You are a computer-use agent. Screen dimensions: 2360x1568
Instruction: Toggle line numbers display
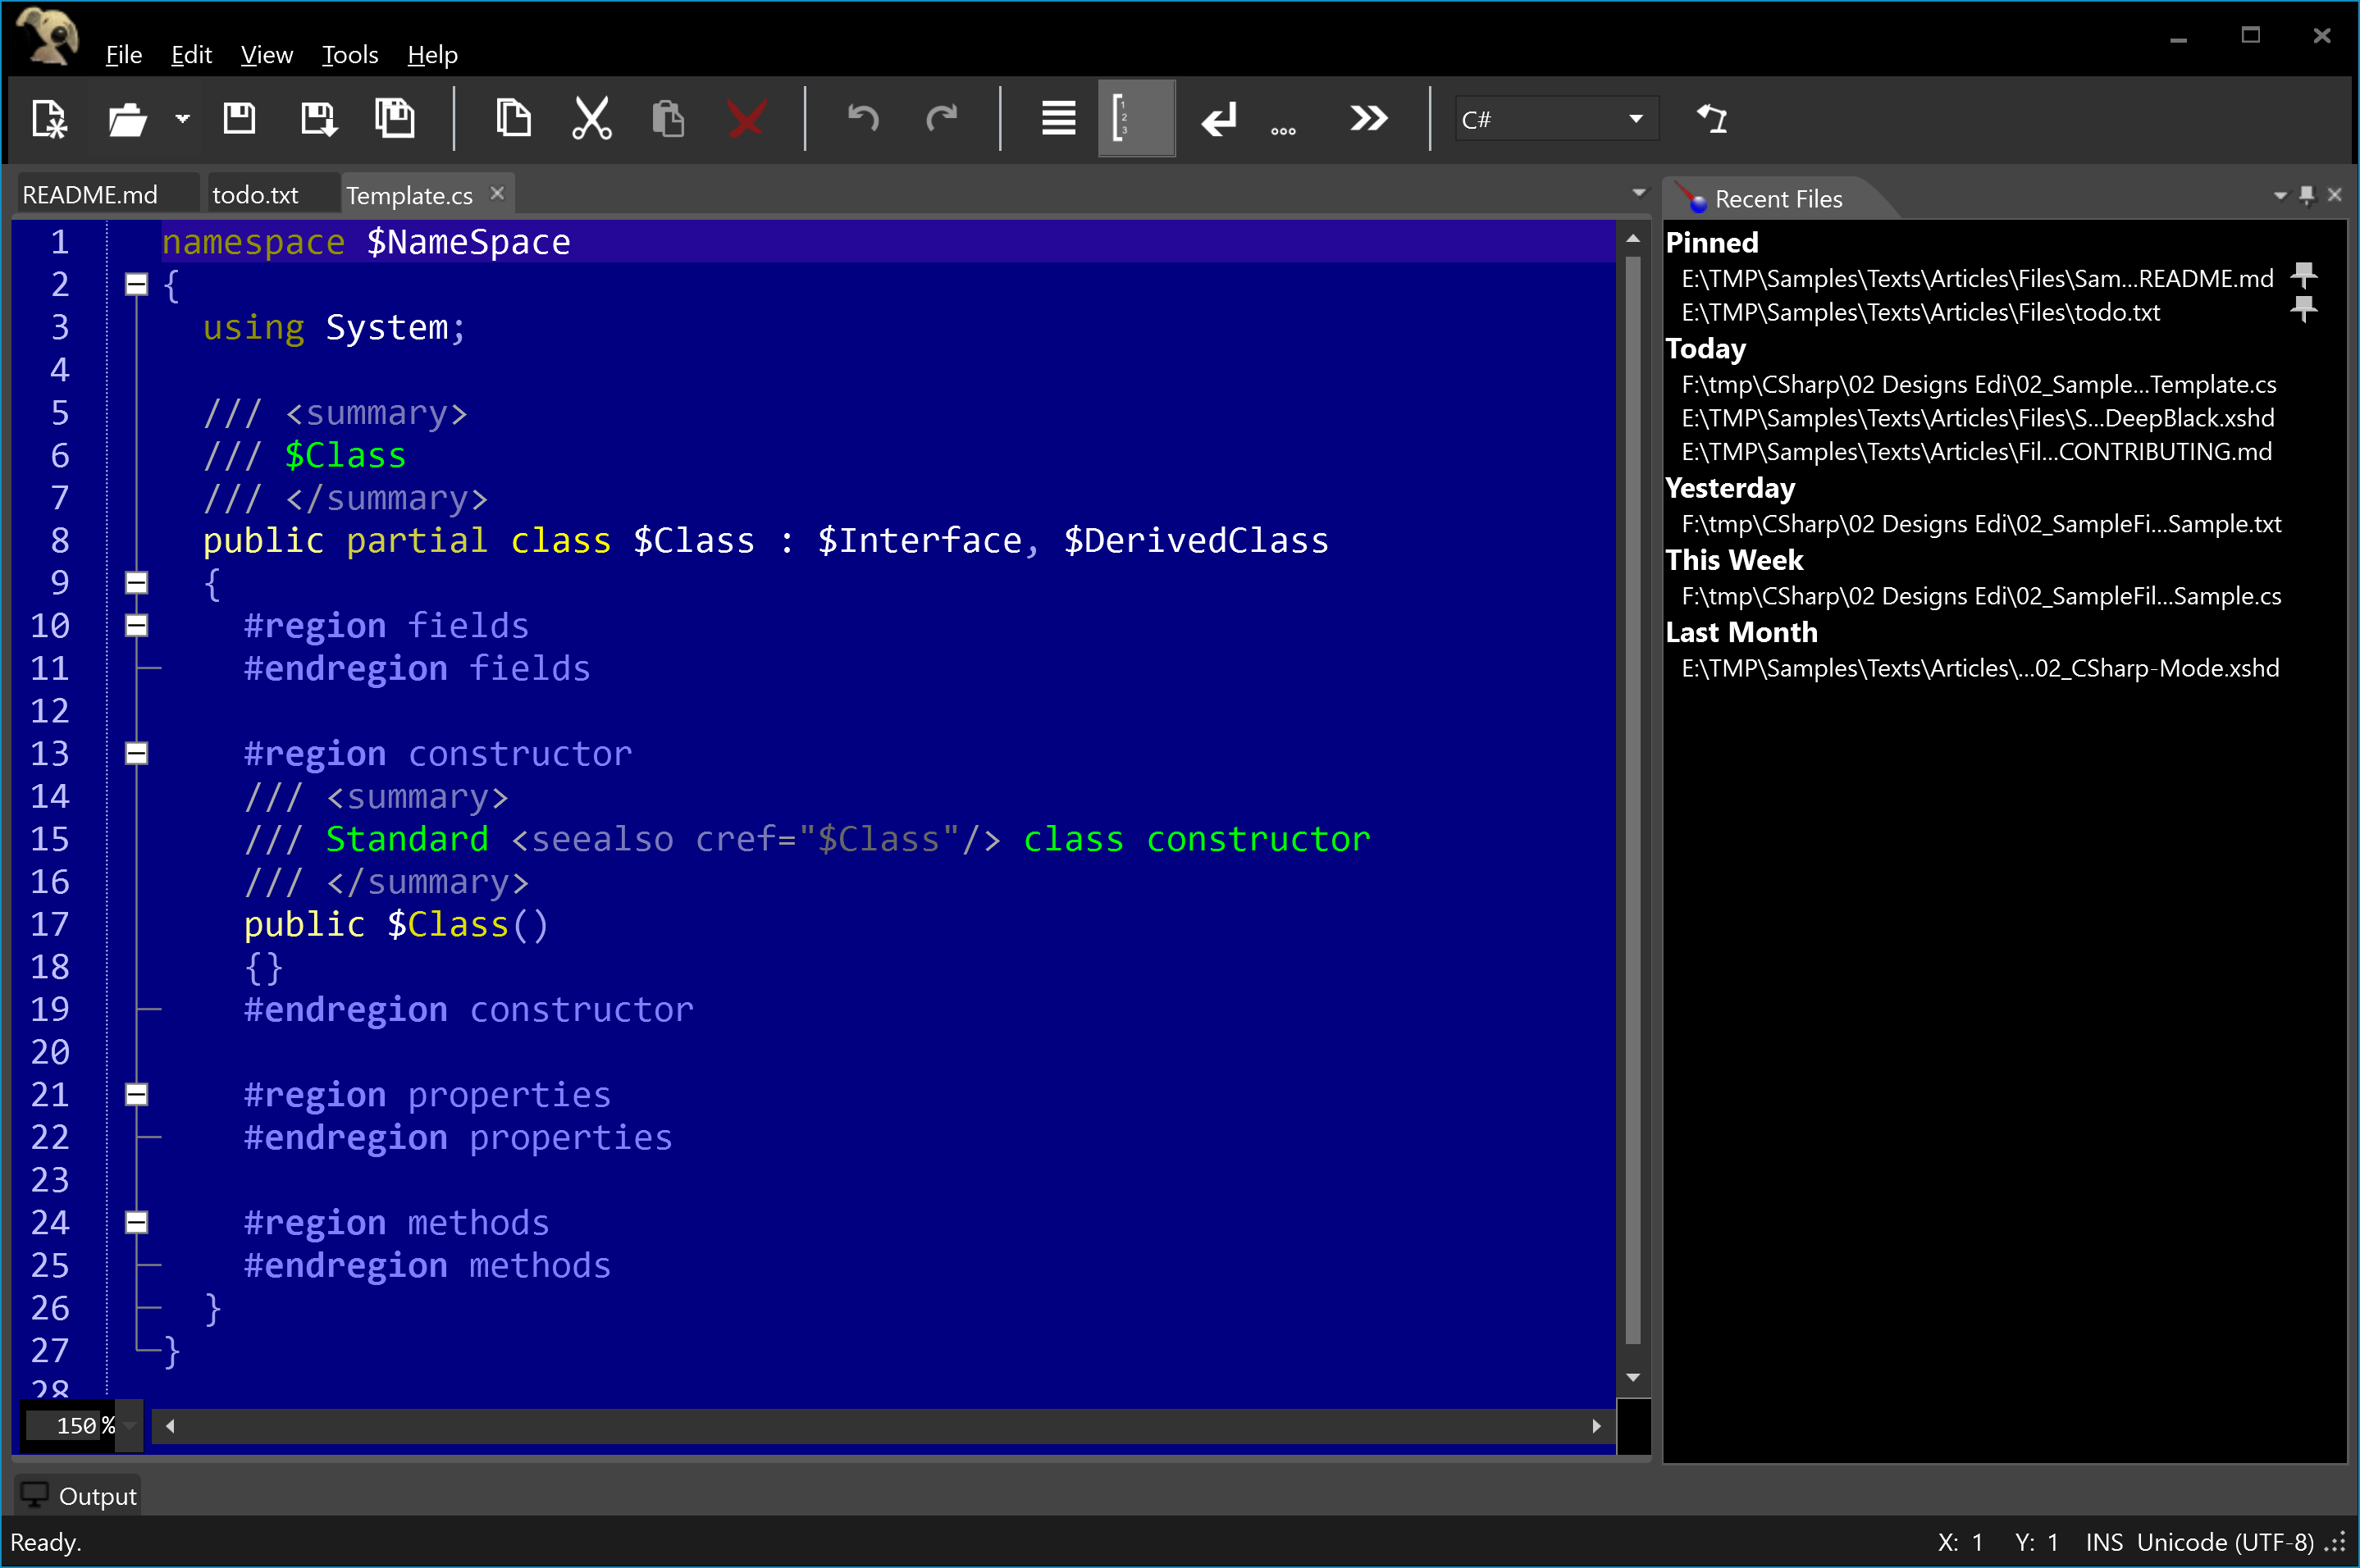point(1136,119)
